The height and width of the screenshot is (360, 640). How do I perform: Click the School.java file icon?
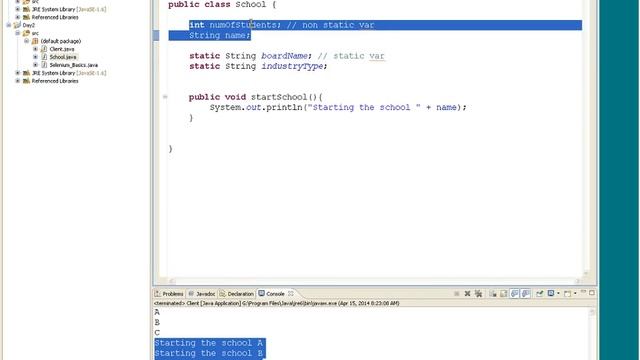(x=44, y=57)
